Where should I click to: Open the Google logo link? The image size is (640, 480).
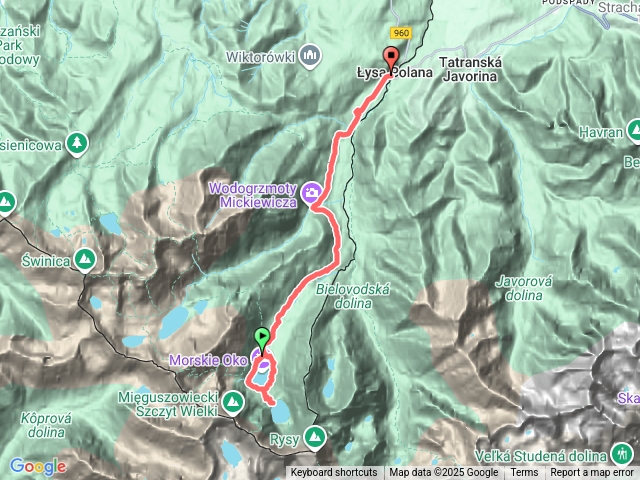(38, 467)
